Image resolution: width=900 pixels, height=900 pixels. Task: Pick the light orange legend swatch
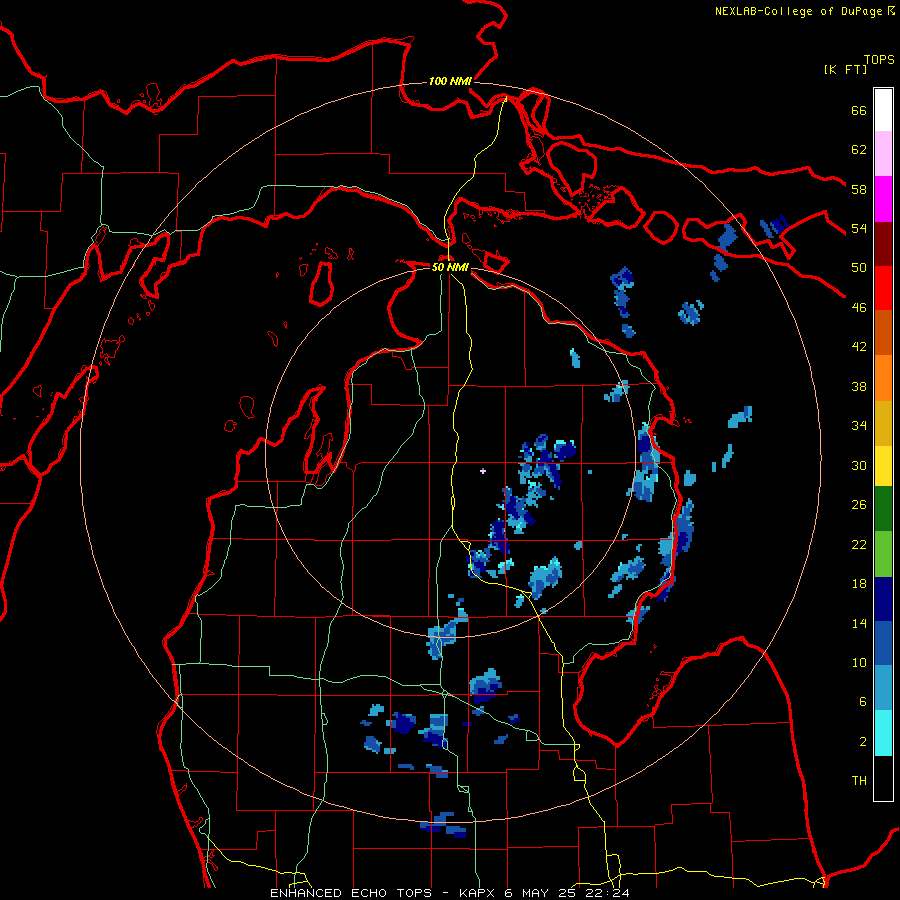(883, 378)
